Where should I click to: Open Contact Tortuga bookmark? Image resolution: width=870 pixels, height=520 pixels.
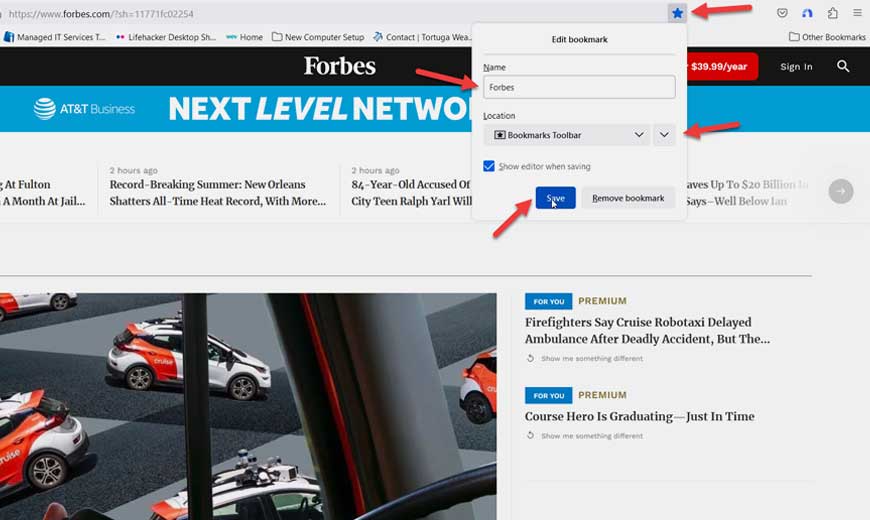pos(422,37)
